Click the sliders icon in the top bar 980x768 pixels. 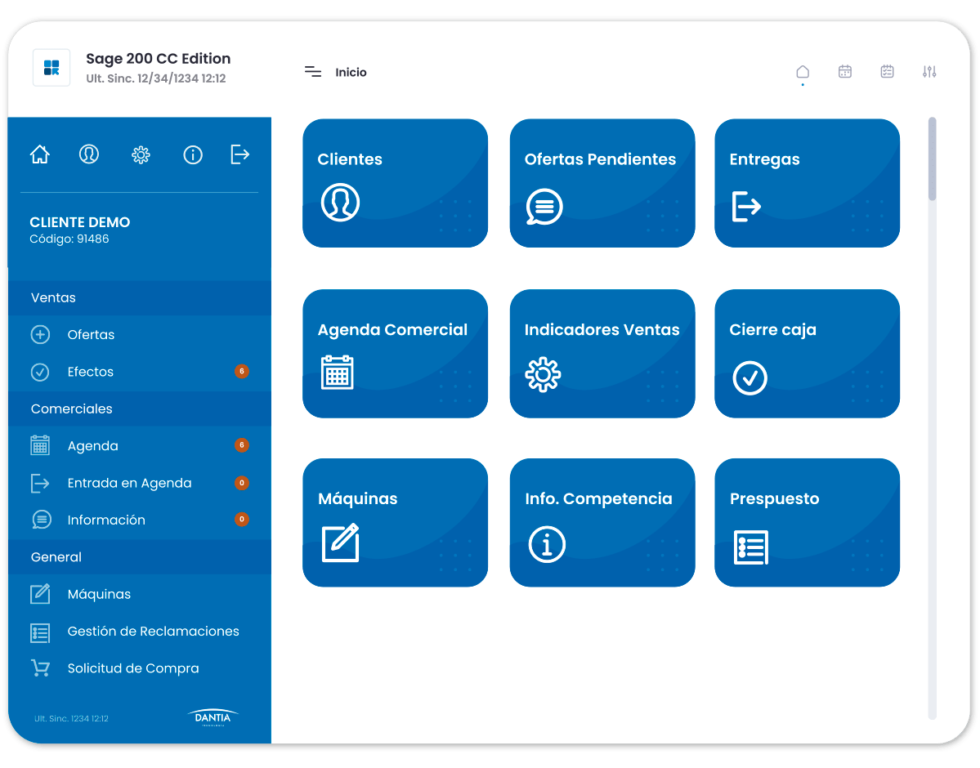(929, 72)
